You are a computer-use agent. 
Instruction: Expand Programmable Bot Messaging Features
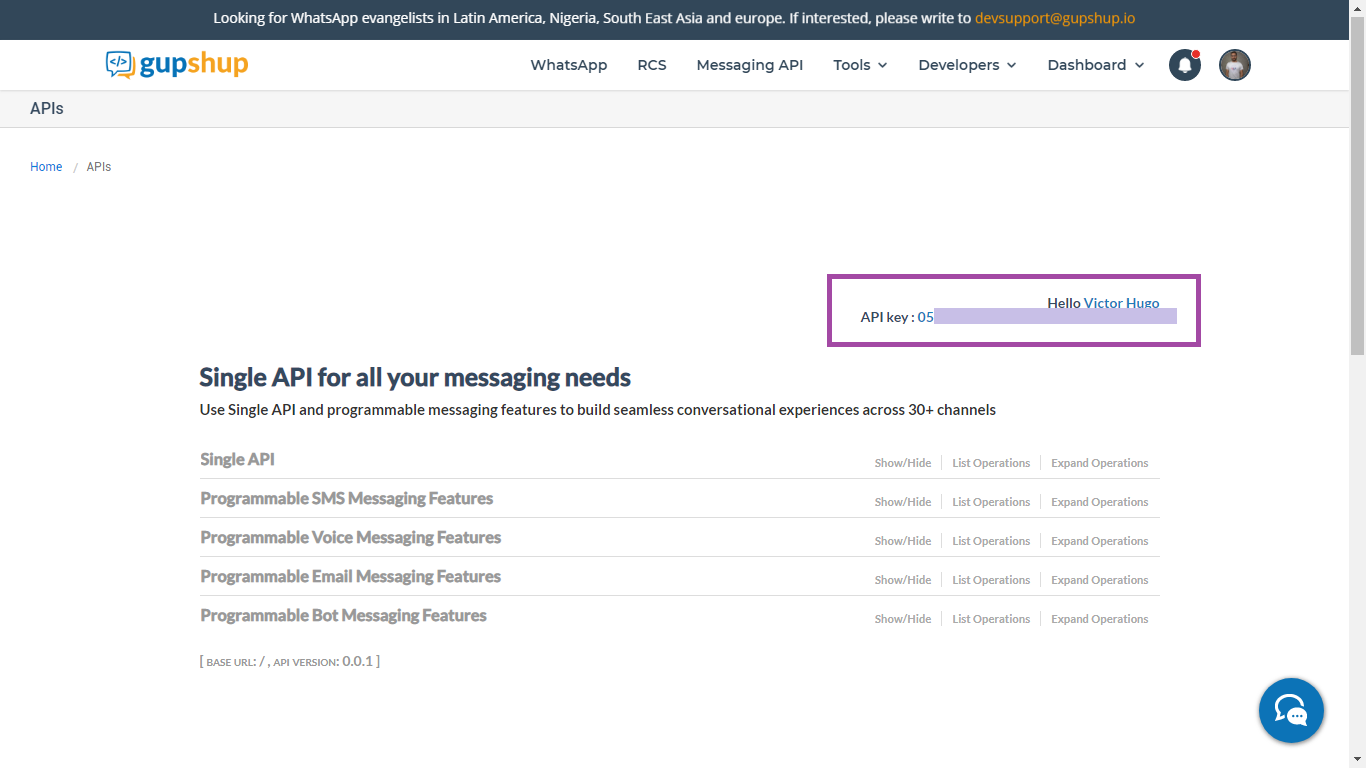(343, 616)
